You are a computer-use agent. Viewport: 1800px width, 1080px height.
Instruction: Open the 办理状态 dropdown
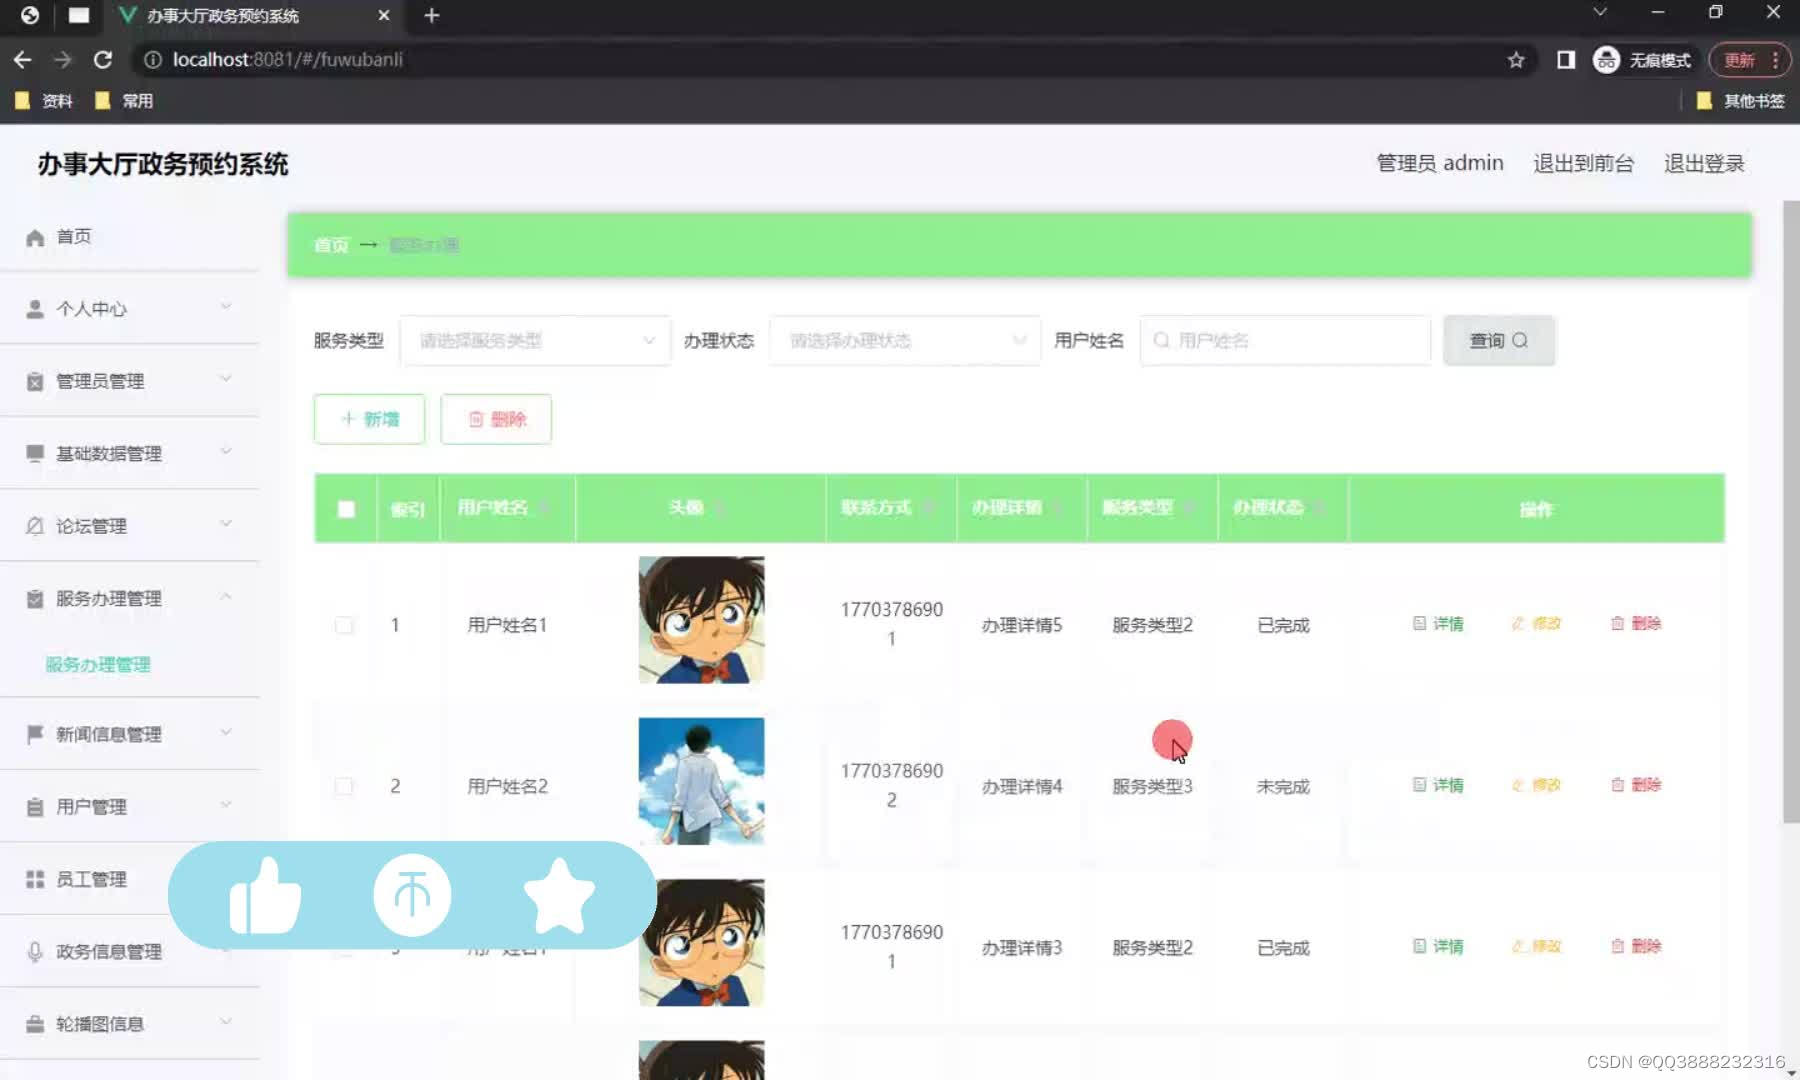tap(903, 340)
